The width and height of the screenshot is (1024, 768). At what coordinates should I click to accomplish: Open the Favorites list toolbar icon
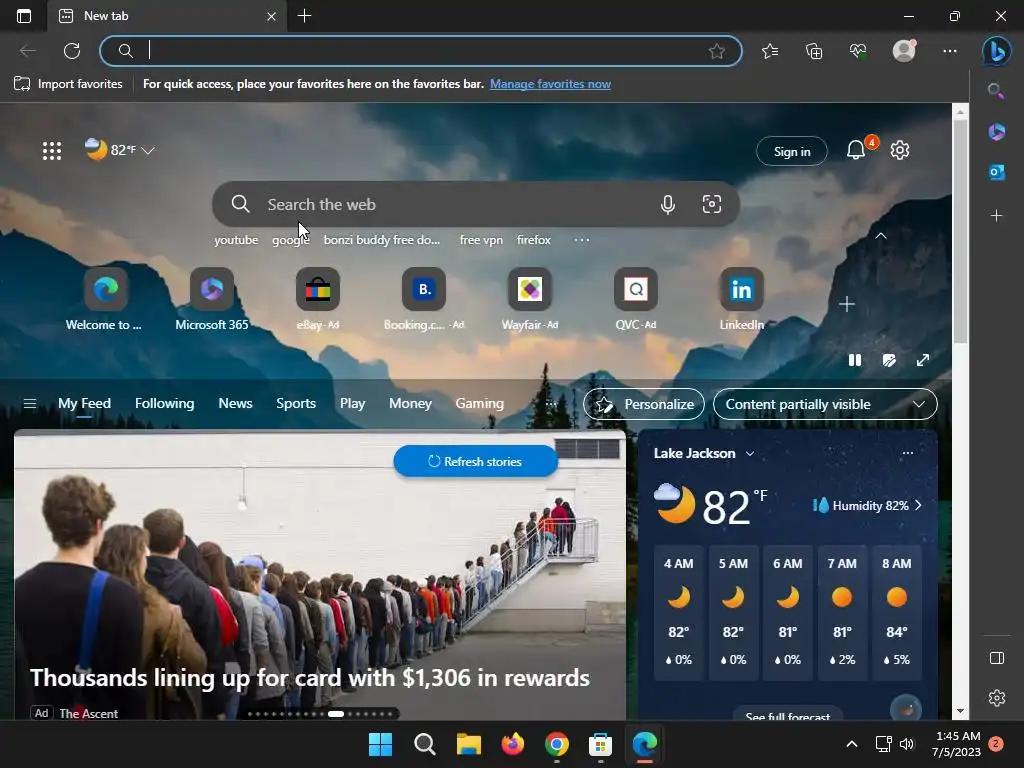pyautogui.click(x=770, y=51)
